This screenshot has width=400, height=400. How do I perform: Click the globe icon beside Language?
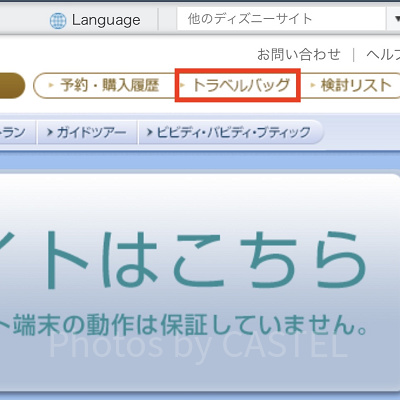pyautogui.click(x=58, y=21)
